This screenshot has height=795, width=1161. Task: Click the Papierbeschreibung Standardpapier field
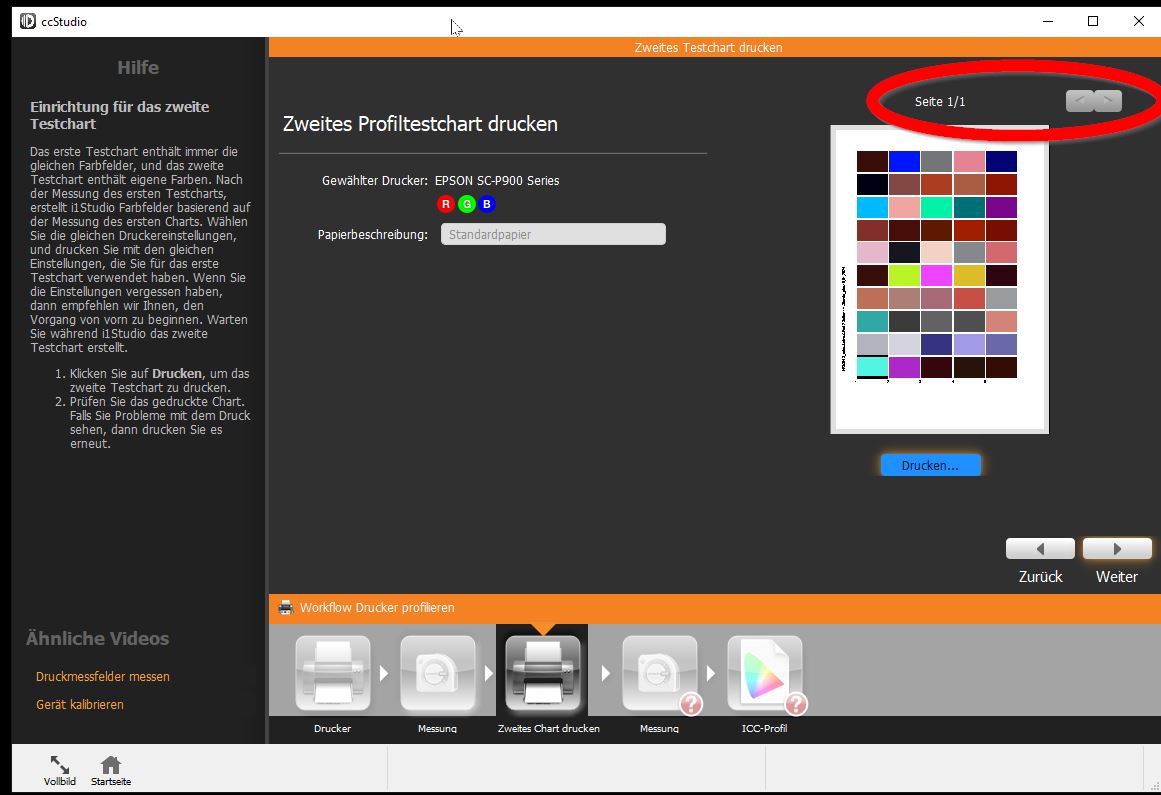tap(553, 235)
